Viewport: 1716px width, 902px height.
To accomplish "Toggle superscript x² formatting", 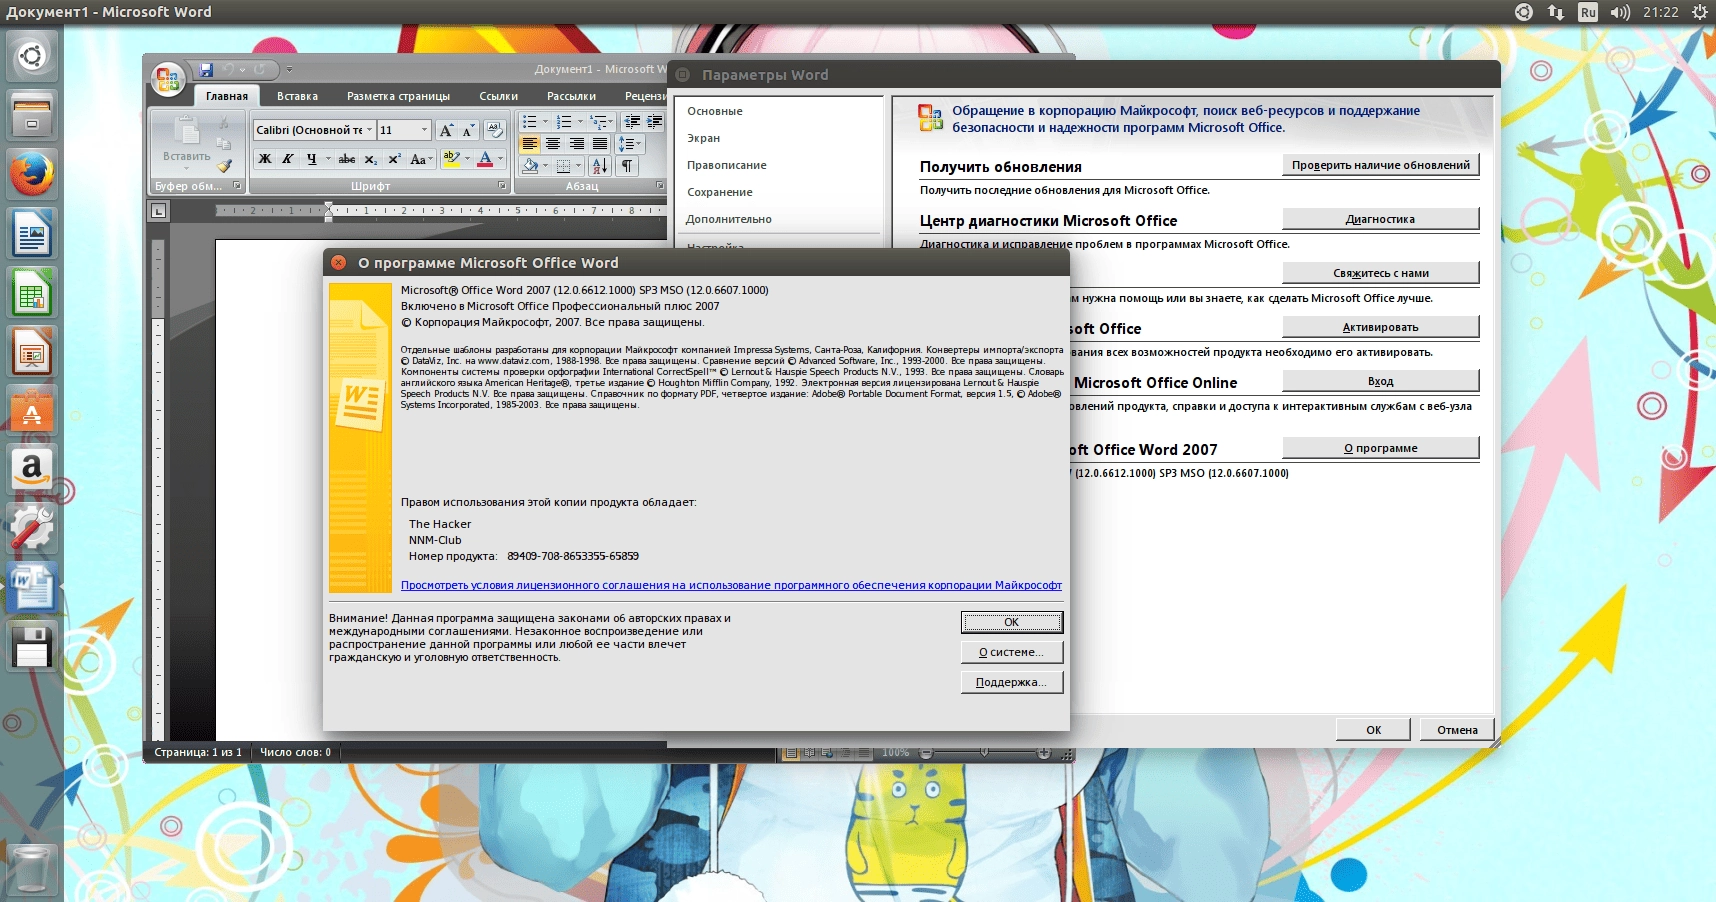I will tap(395, 159).
